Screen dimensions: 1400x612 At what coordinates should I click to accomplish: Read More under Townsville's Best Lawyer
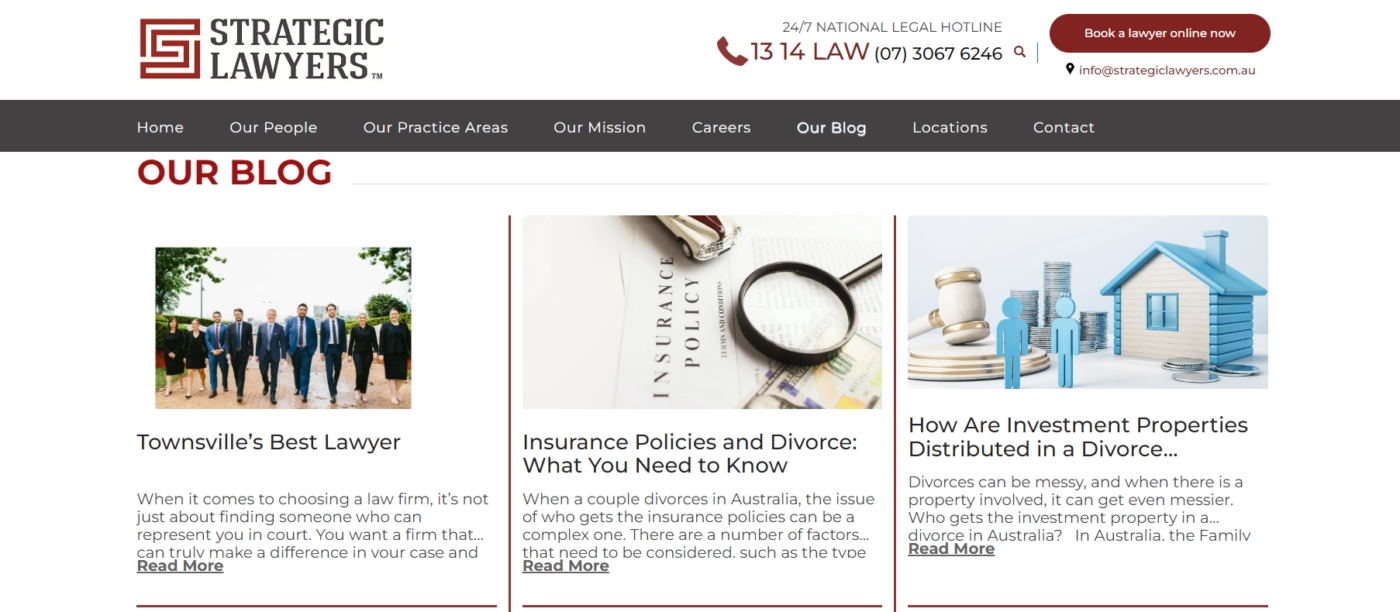pyautogui.click(x=180, y=566)
